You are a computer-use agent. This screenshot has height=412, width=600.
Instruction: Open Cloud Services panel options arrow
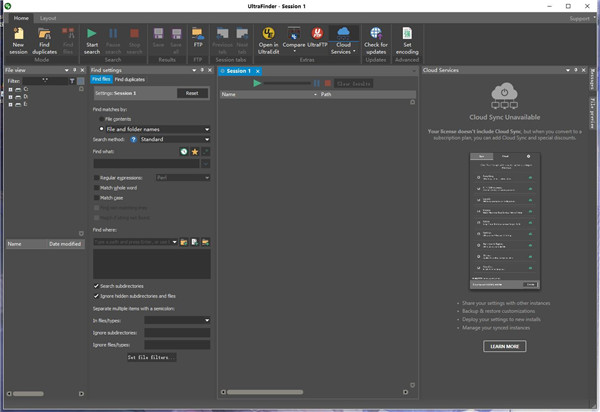pyautogui.click(x=567, y=70)
